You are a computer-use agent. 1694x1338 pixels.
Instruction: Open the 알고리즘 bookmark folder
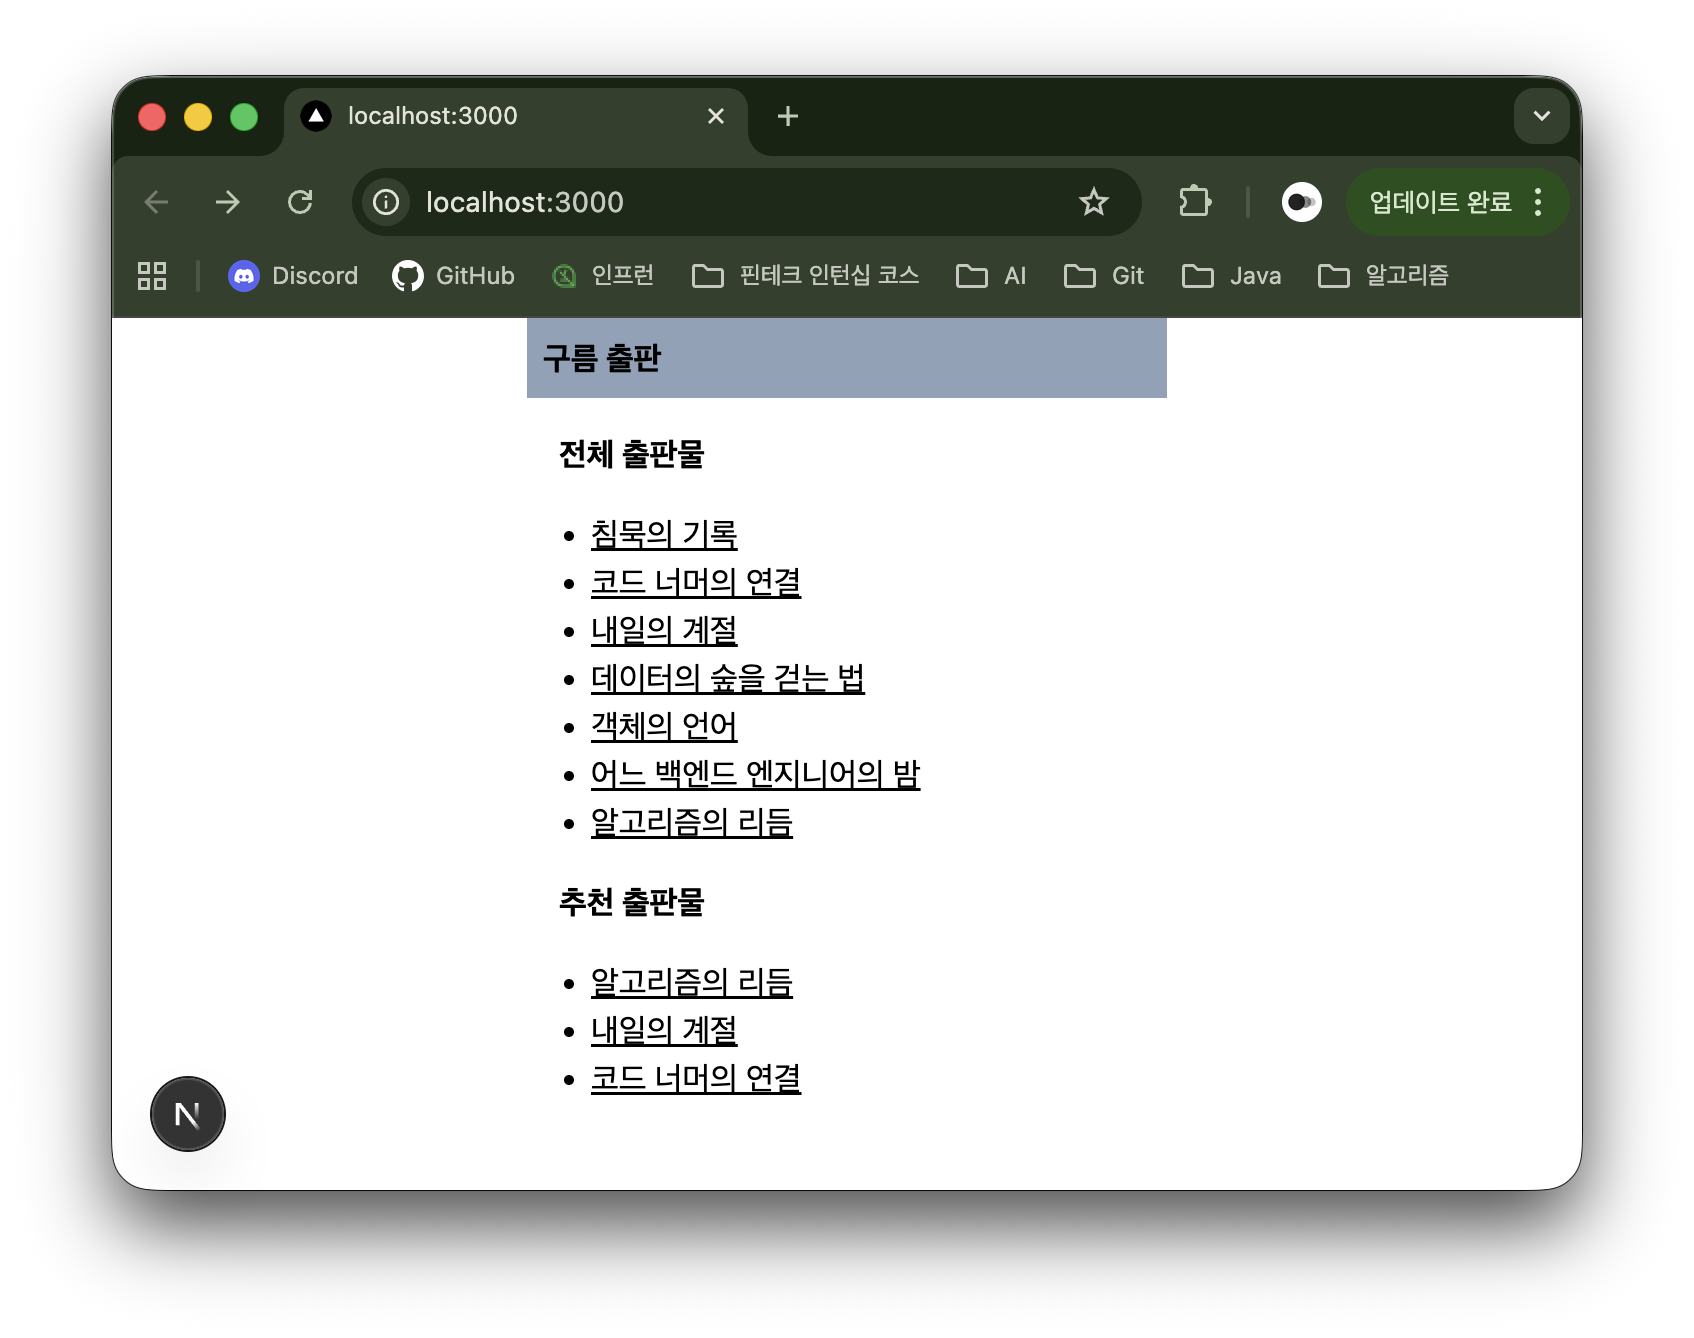(x=1384, y=276)
